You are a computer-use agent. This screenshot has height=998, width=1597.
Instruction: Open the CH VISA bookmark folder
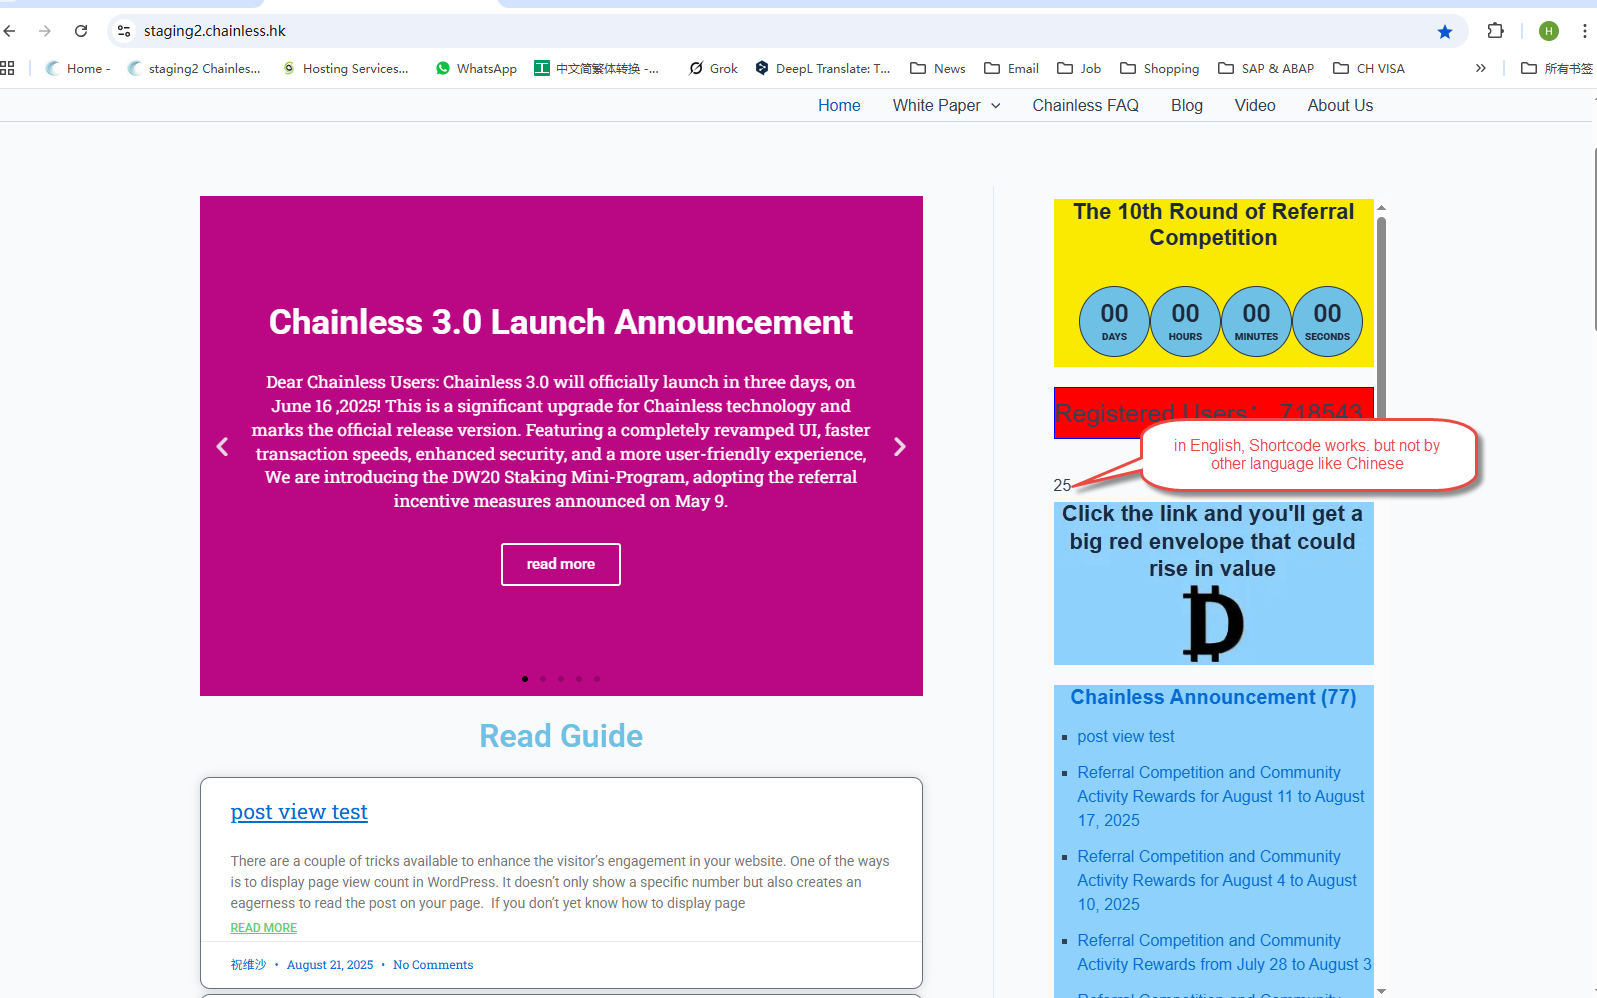(x=1369, y=68)
